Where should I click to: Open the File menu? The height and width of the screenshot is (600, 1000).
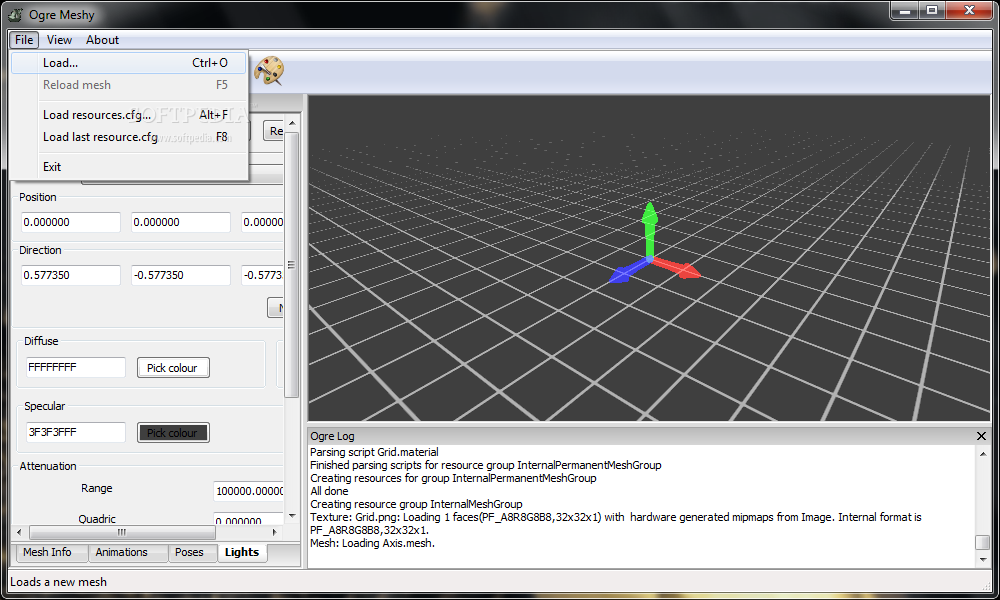[24, 40]
